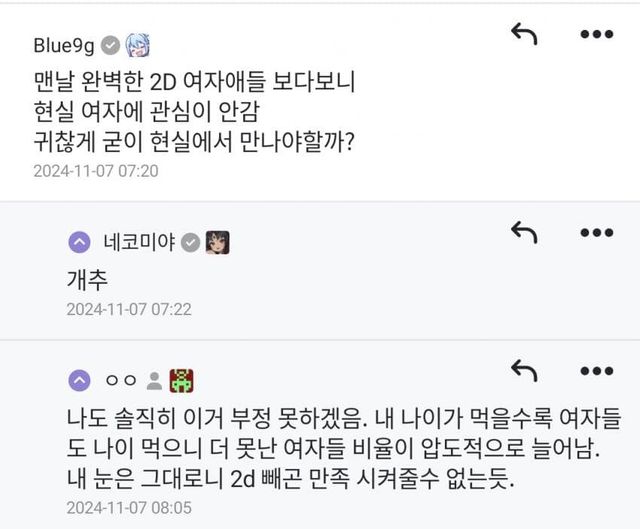Reply to 네코미야's 개추 comment
Screen dimensions: 640x529
click(x=524, y=232)
